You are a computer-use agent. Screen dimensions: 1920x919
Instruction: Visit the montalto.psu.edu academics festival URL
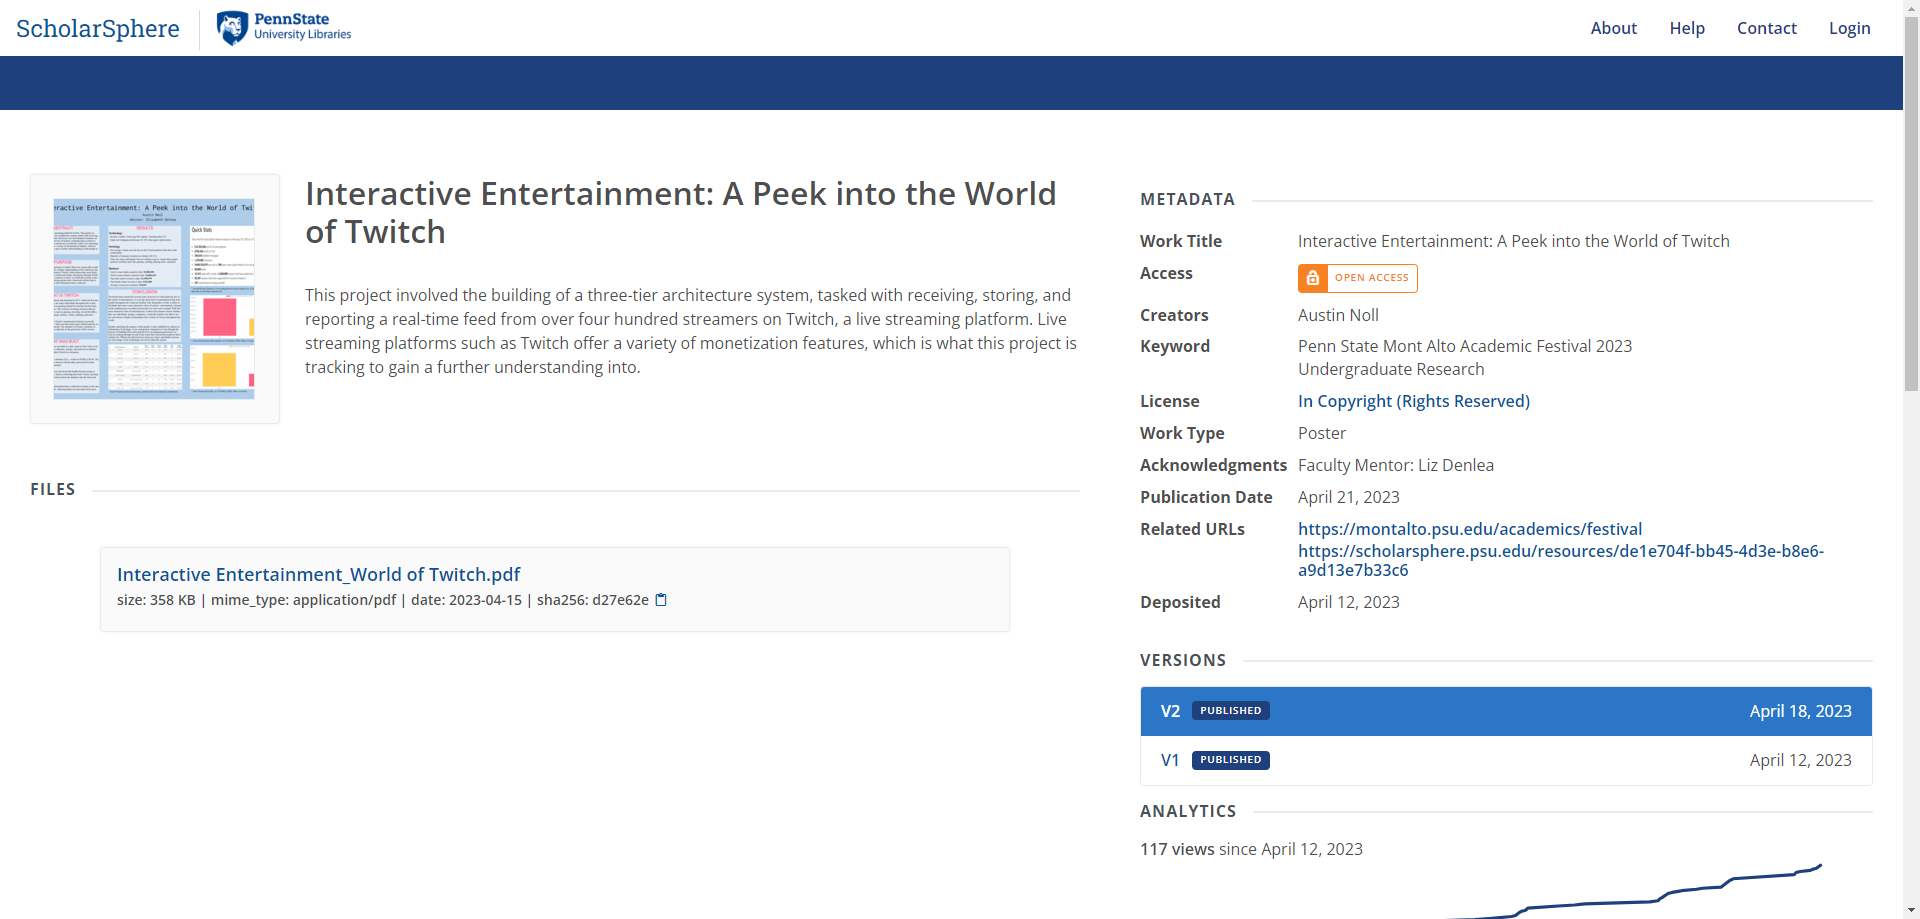[x=1469, y=529]
